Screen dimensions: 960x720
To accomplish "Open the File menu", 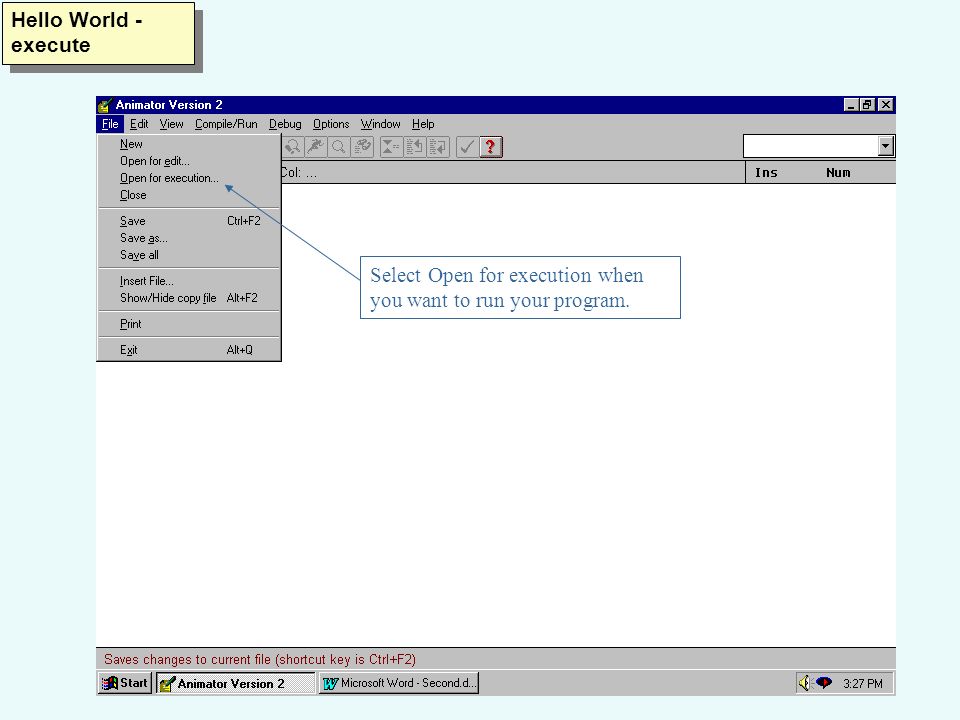I will point(110,124).
